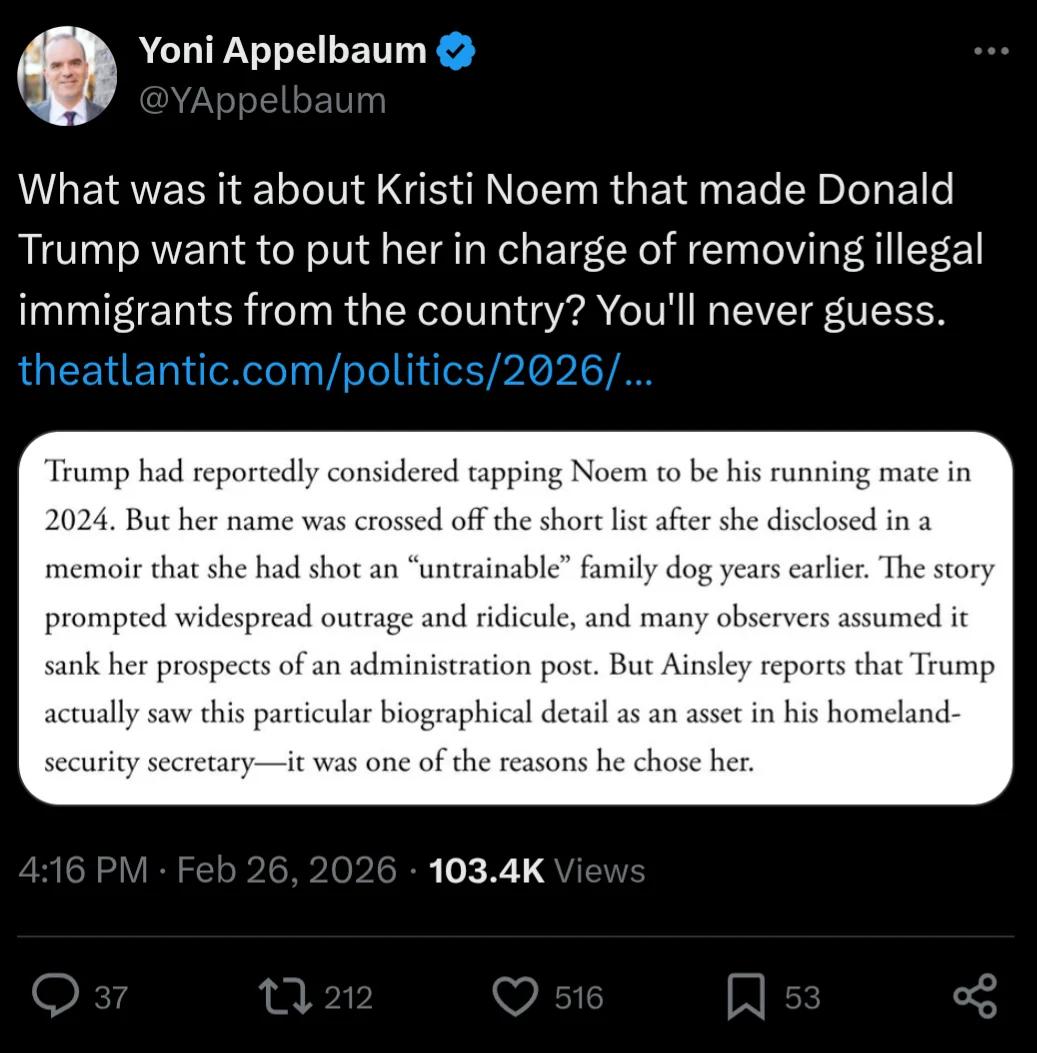Click the 53 bookmarks count
Screen dimensions: 1037x1053
click(x=802, y=997)
